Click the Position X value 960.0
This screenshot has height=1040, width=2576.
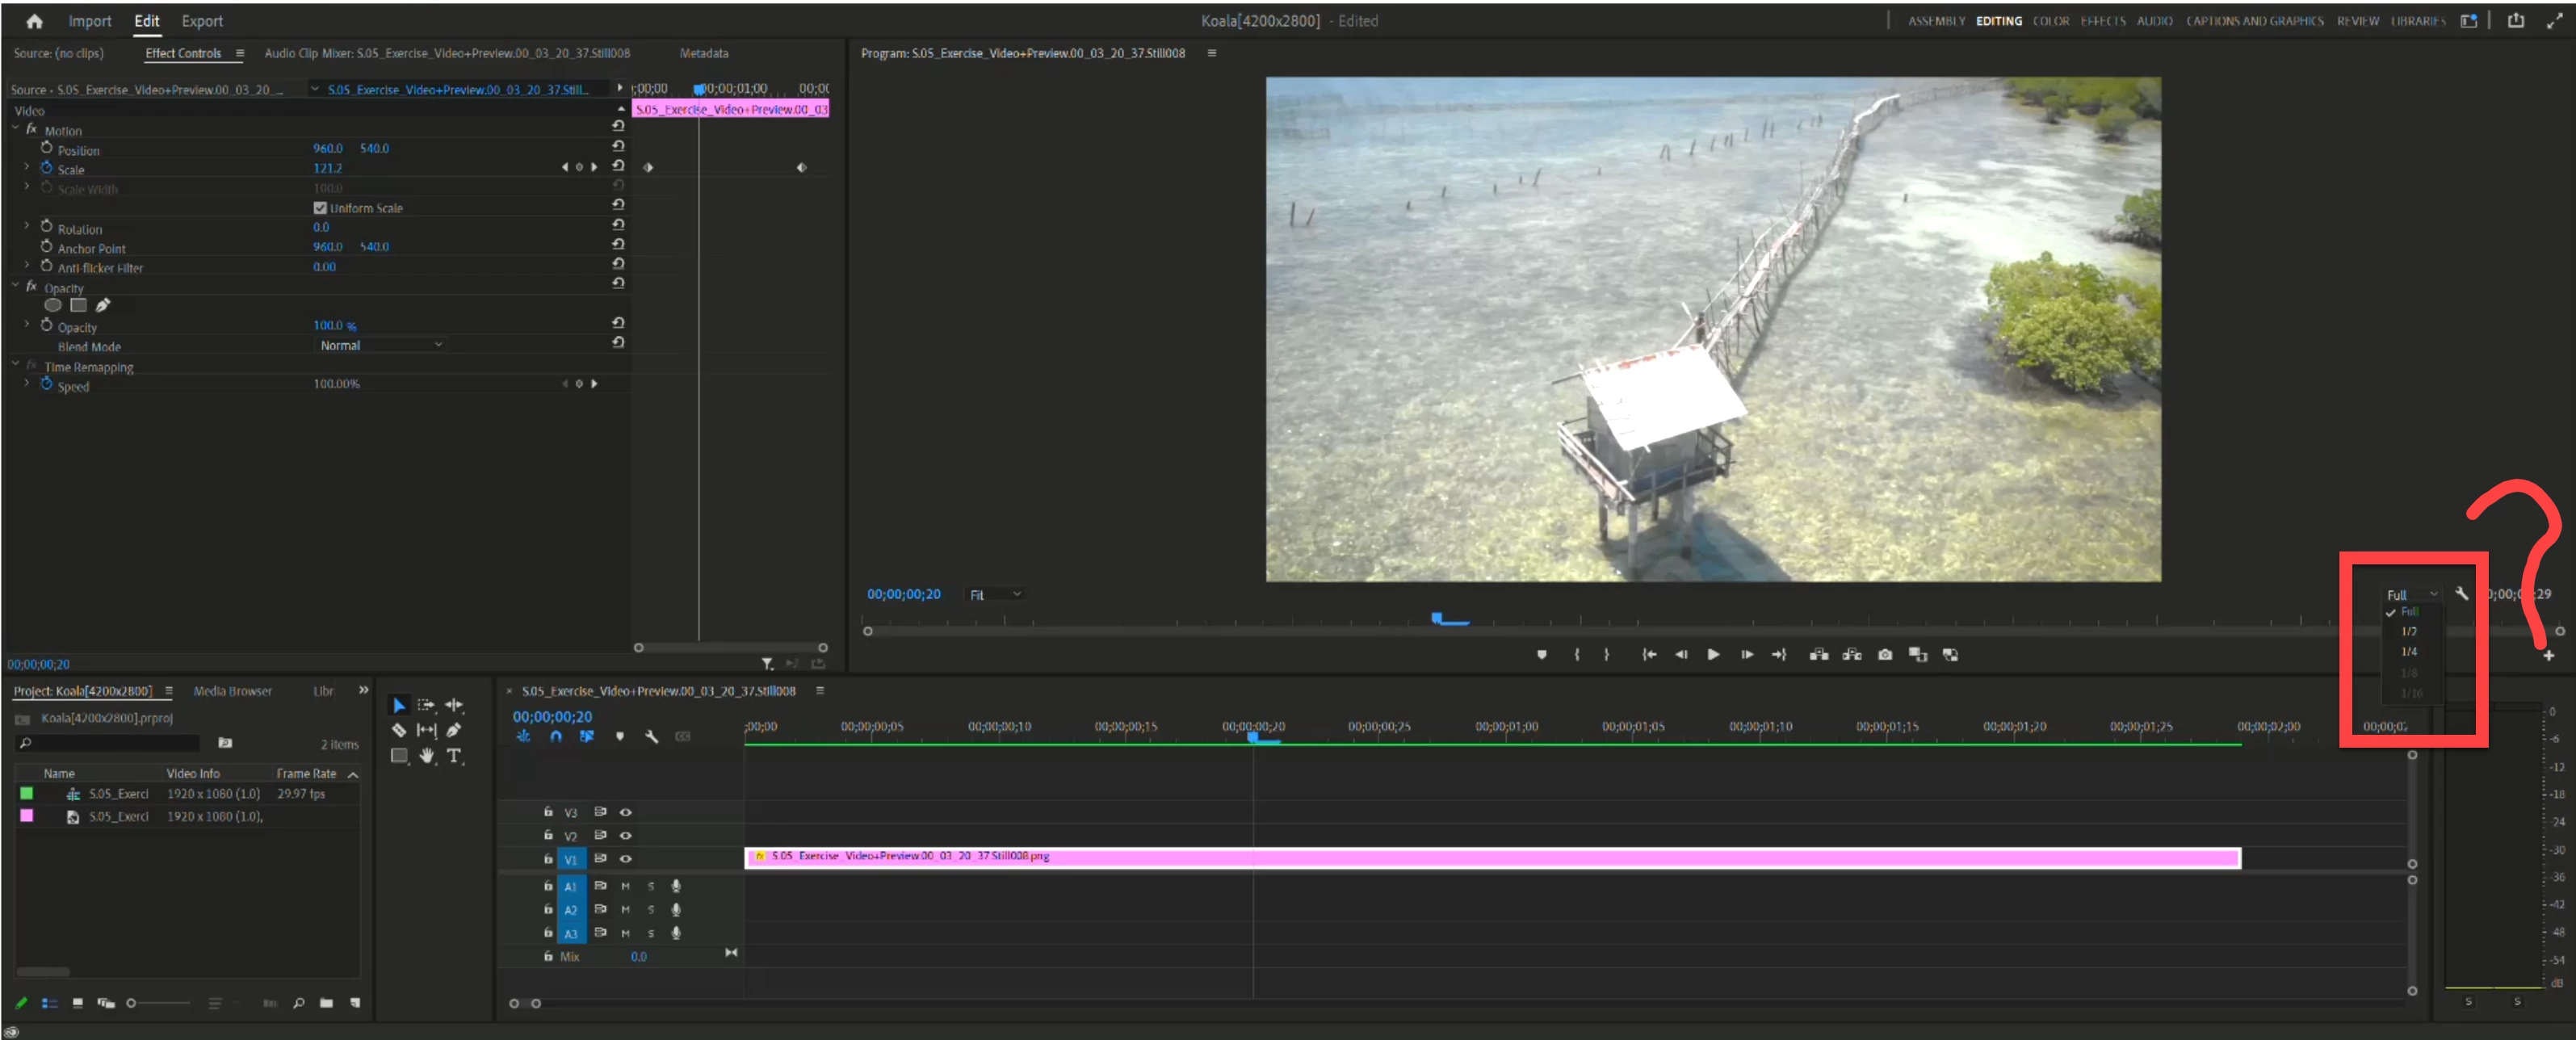point(327,148)
